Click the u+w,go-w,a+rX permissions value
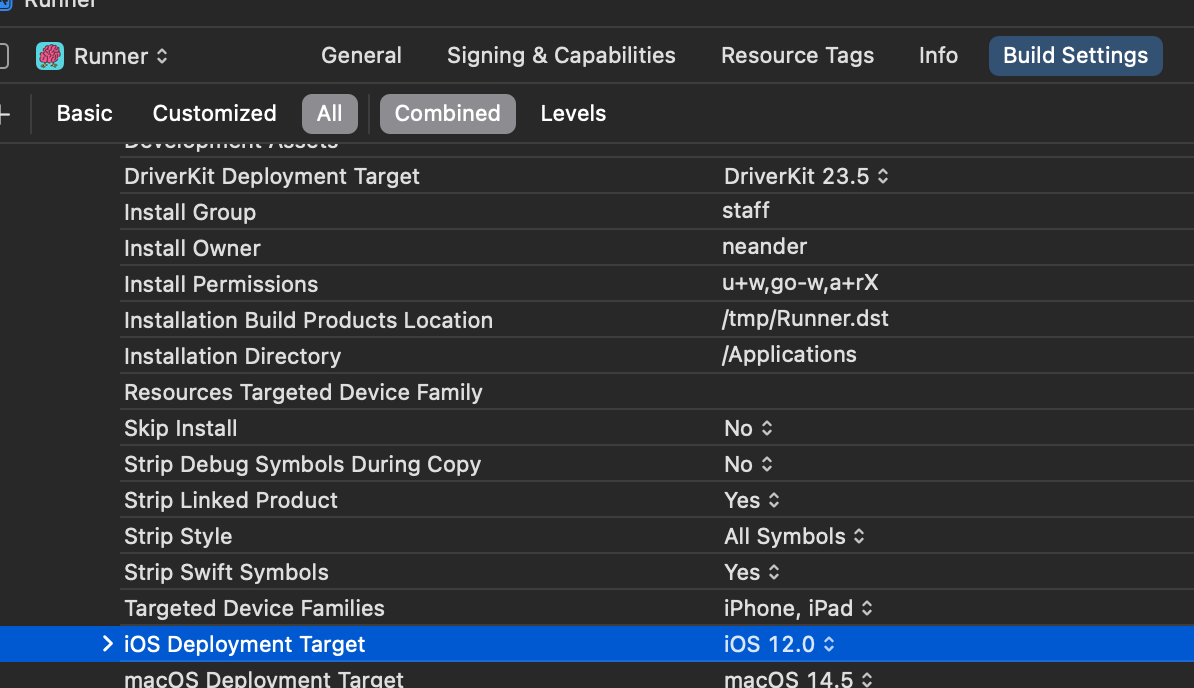This screenshot has height=688, width=1194. click(x=800, y=283)
